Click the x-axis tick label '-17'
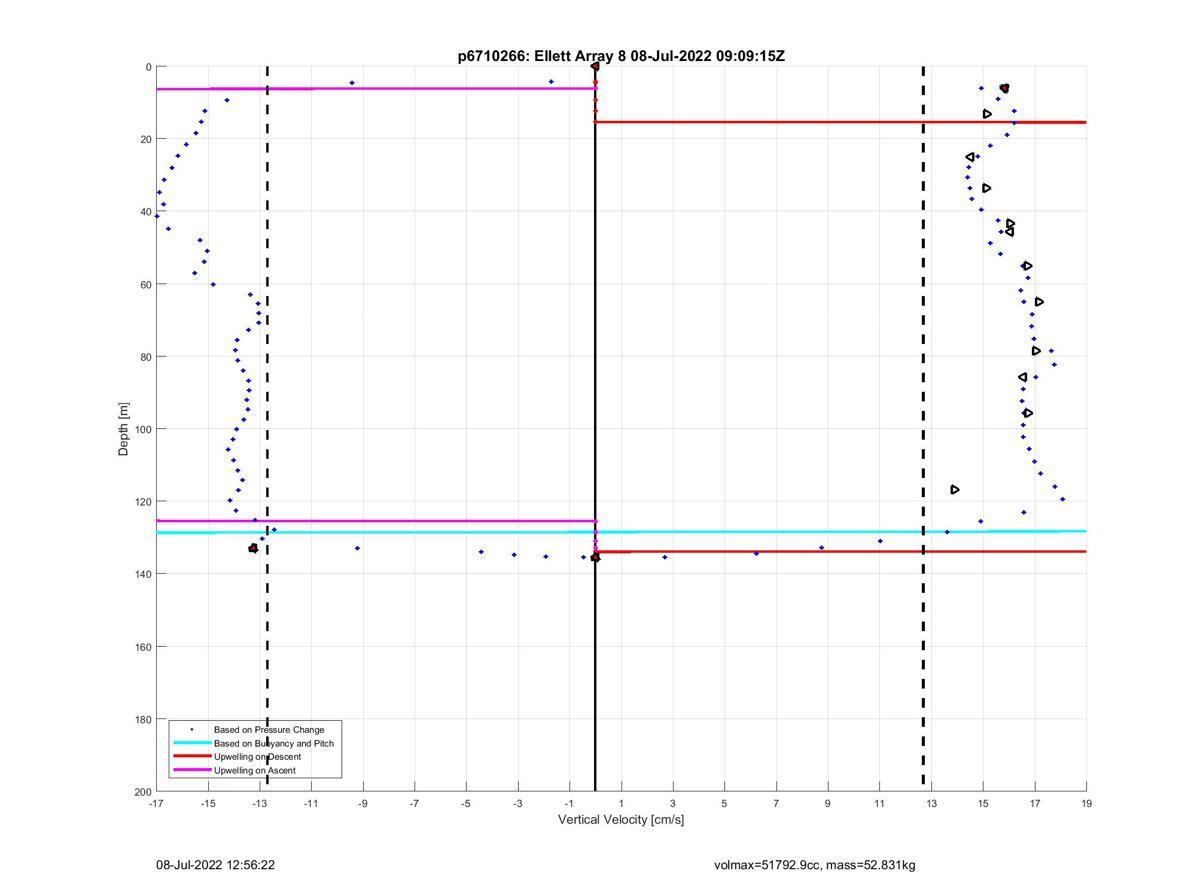This screenshot has width=1200, height=889. click(156, 803)
